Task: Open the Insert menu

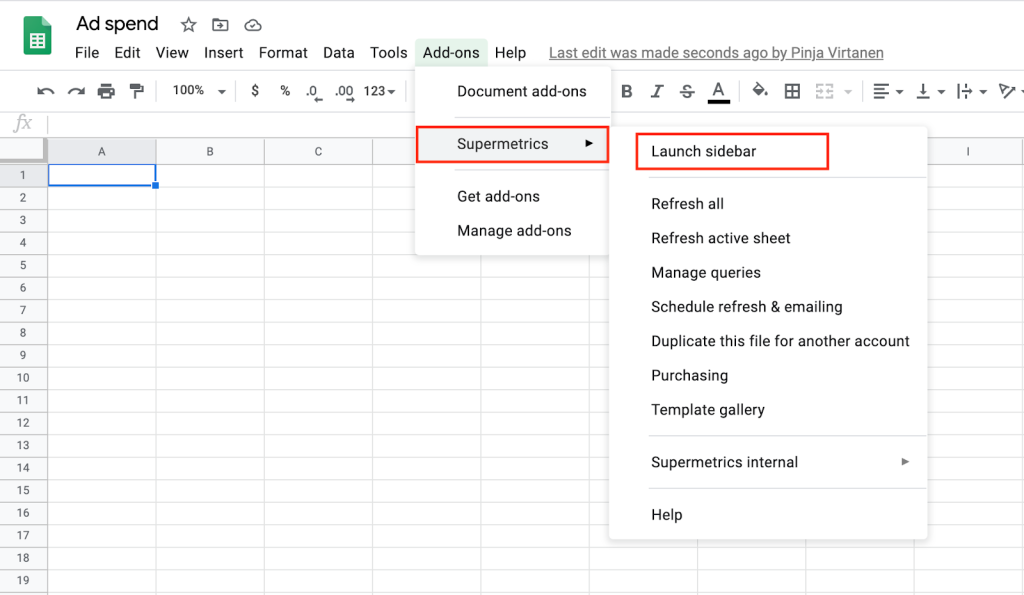Action: (x=223, y=53)
